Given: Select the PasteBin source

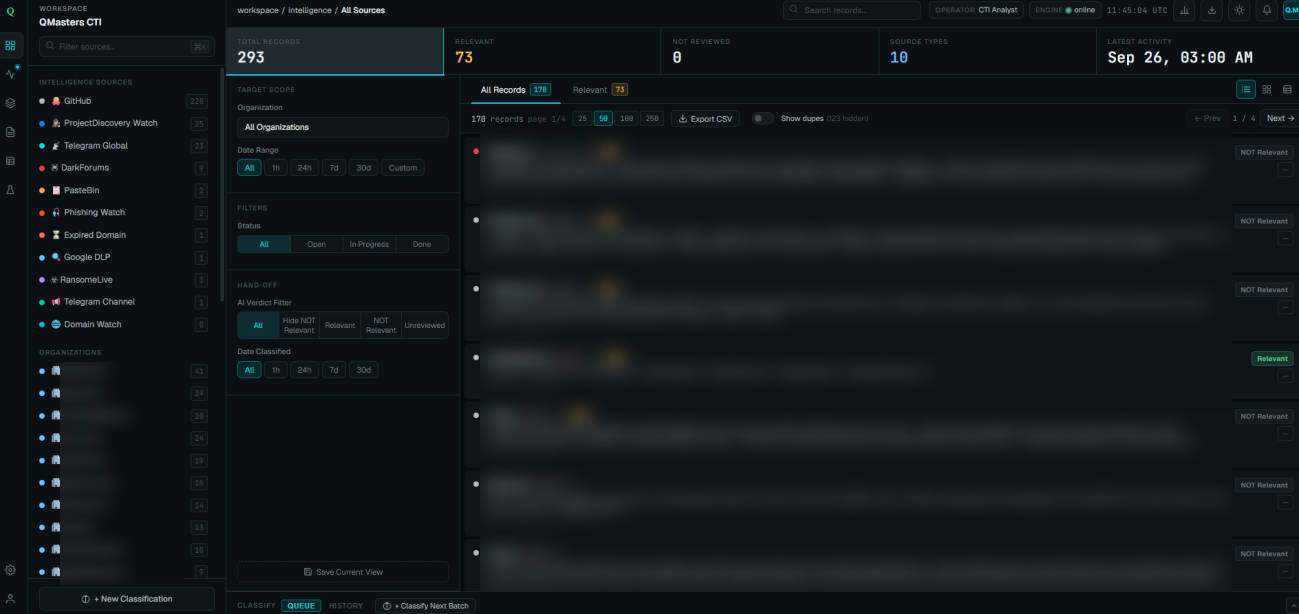Looking at the screenshot, I should (x=123, y=190).
